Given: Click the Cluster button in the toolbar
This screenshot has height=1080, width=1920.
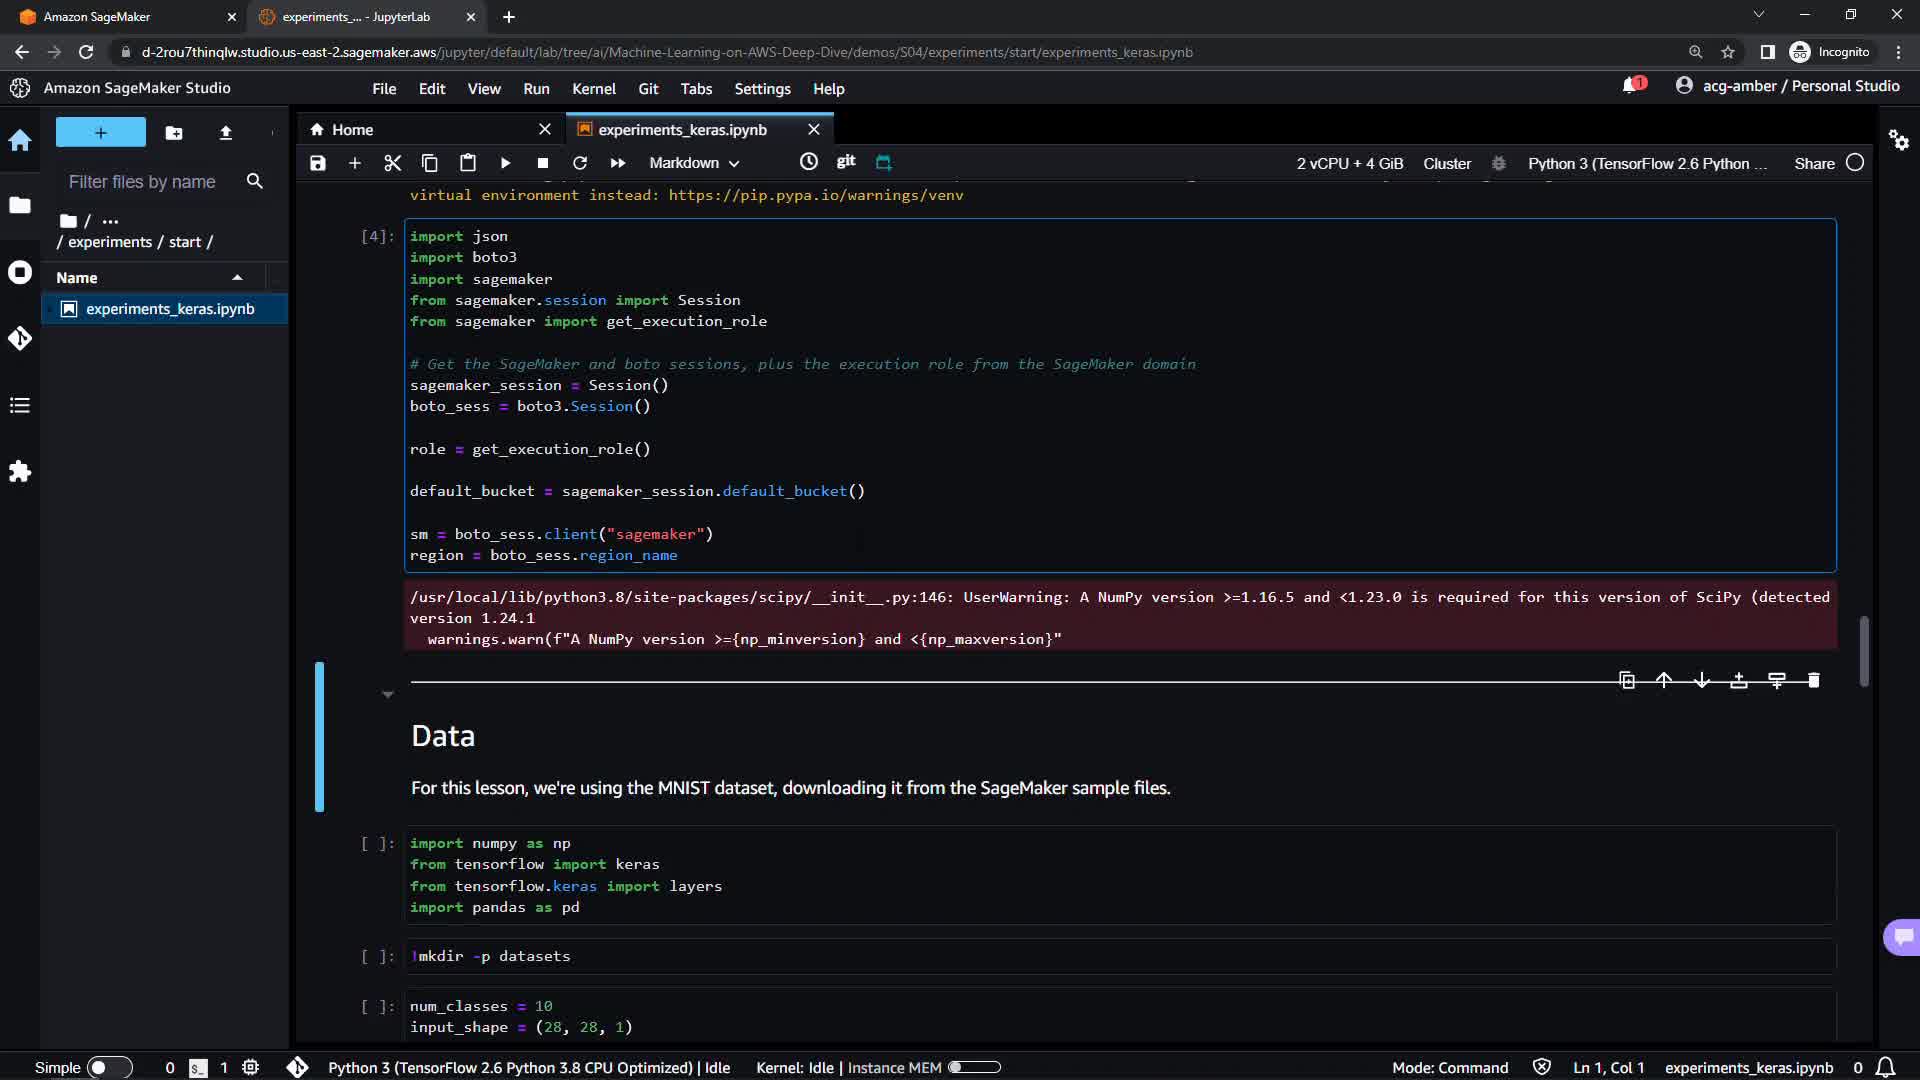Looking at the screenshot, I should [x=1446, y=163].
